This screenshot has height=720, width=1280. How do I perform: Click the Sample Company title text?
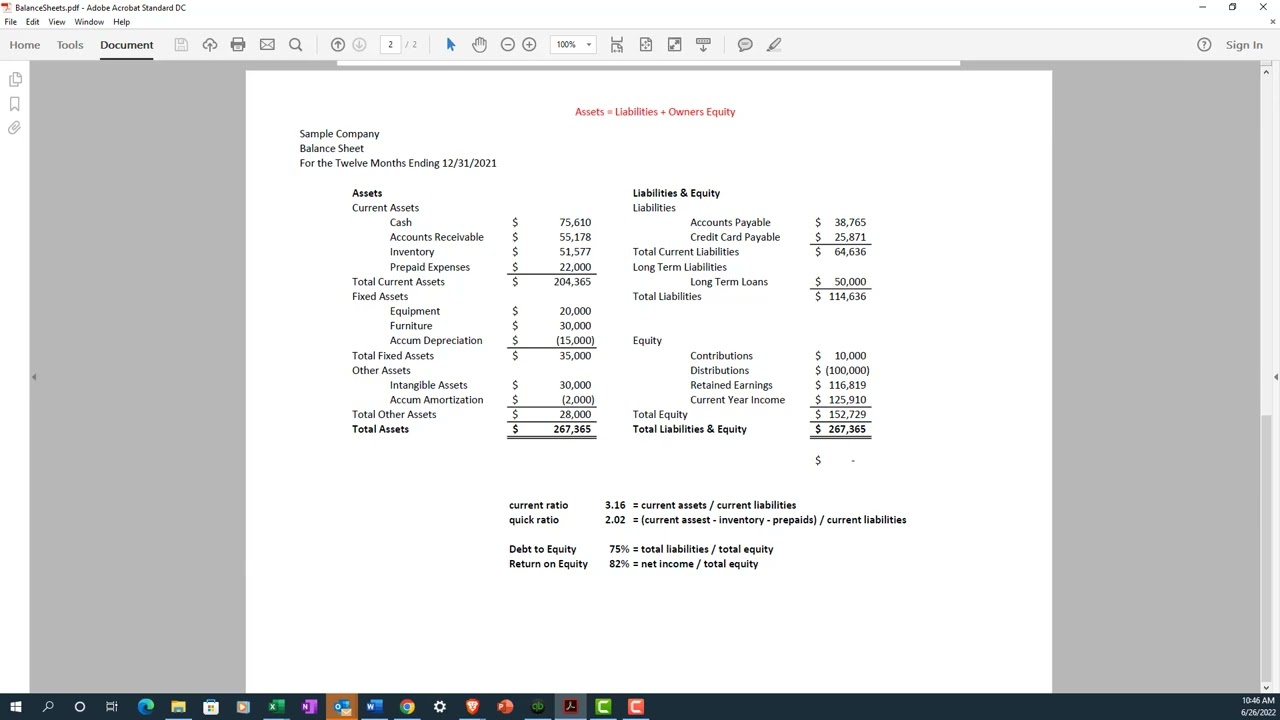point(339,134)
